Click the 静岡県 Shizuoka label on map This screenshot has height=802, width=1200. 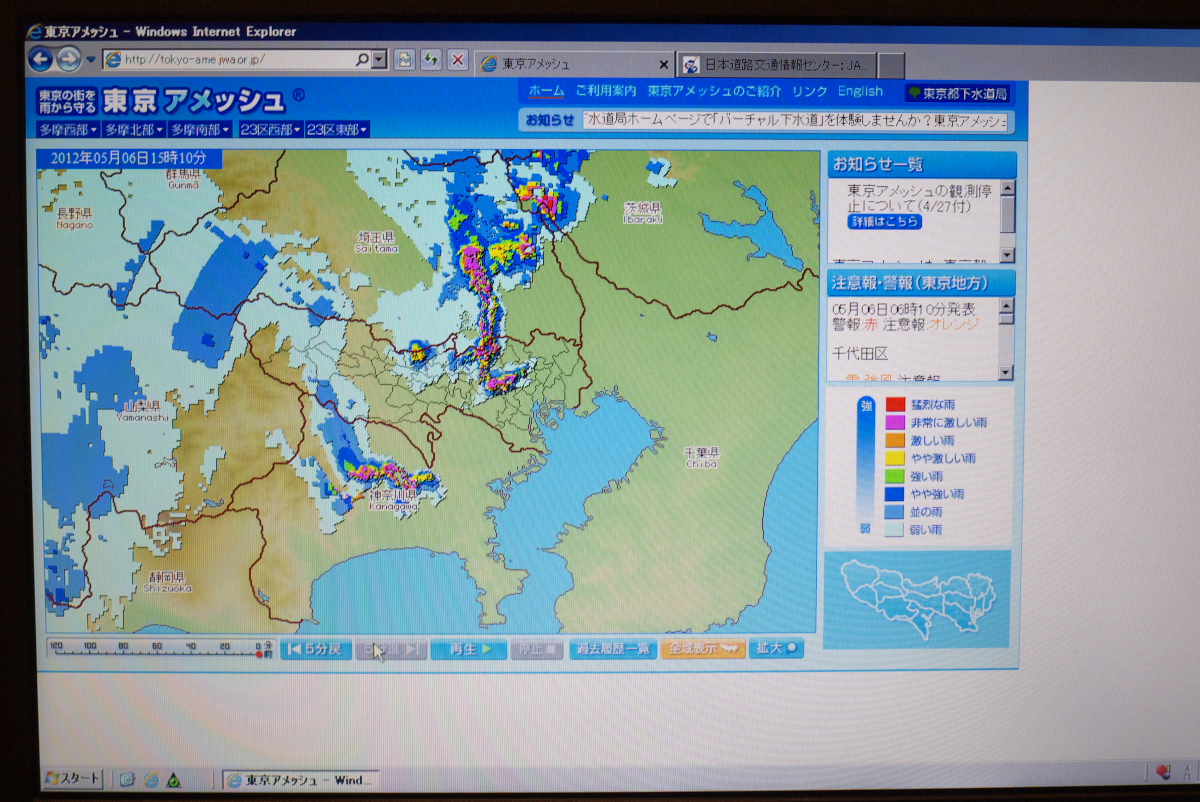[166, 581]
